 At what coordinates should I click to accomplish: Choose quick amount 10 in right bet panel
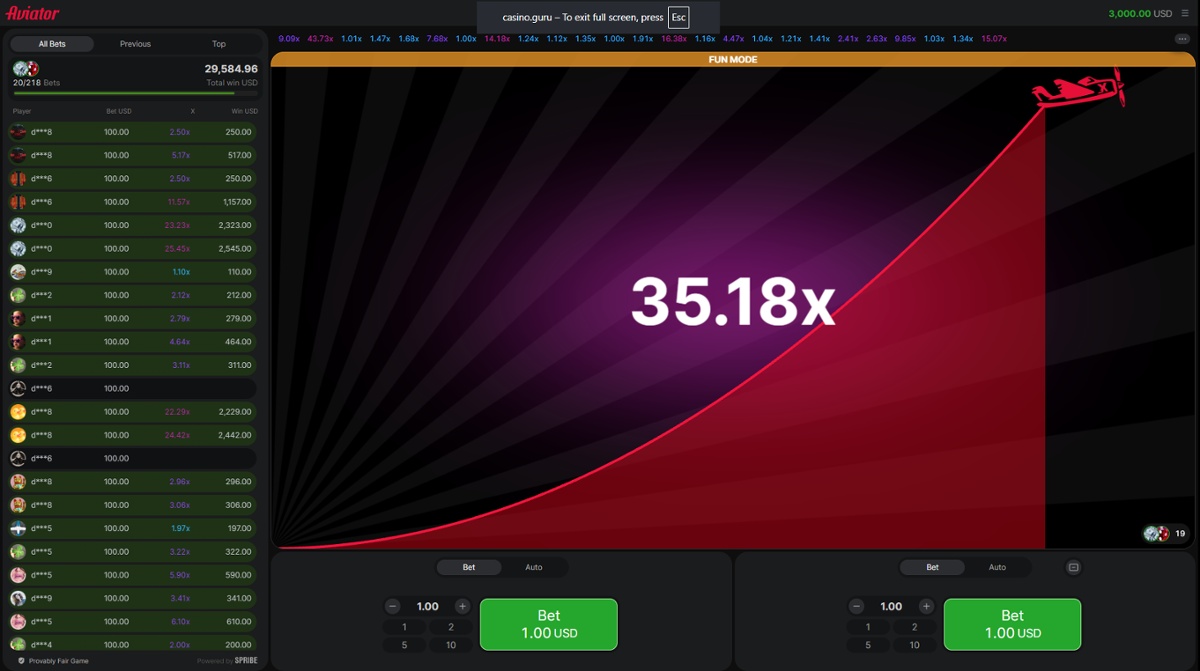(914, 645)
